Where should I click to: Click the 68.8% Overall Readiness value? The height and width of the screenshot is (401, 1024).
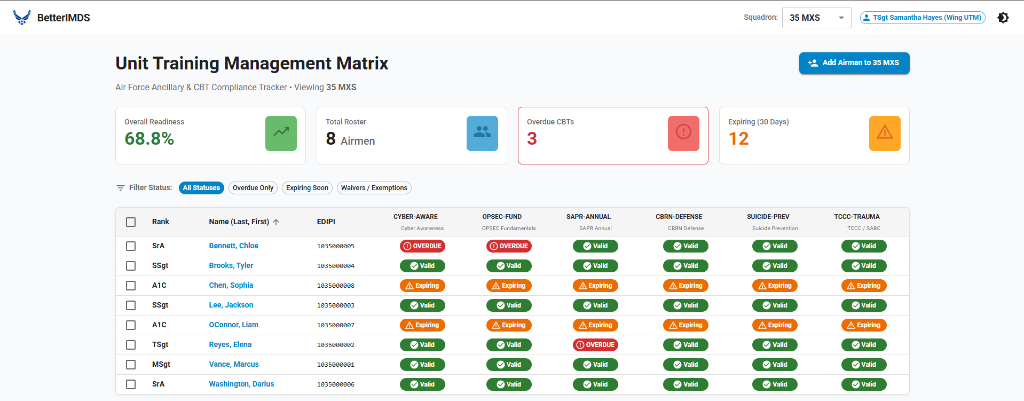click(x=149, y=138)
